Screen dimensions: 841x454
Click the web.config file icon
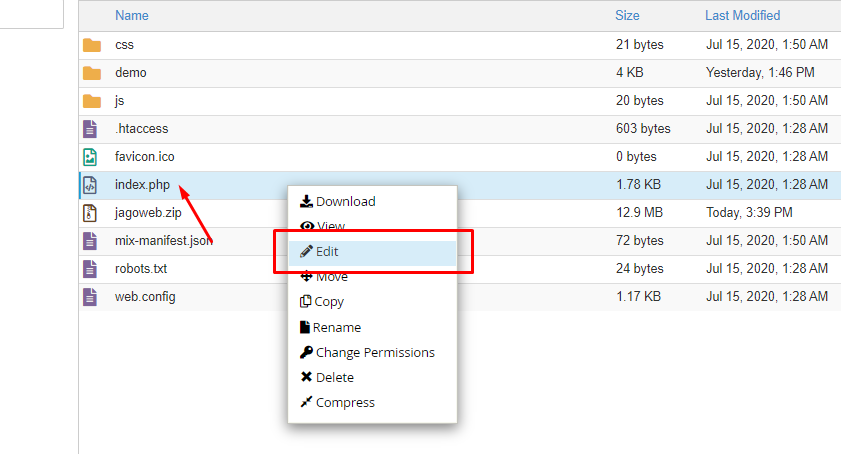point(90,297)
